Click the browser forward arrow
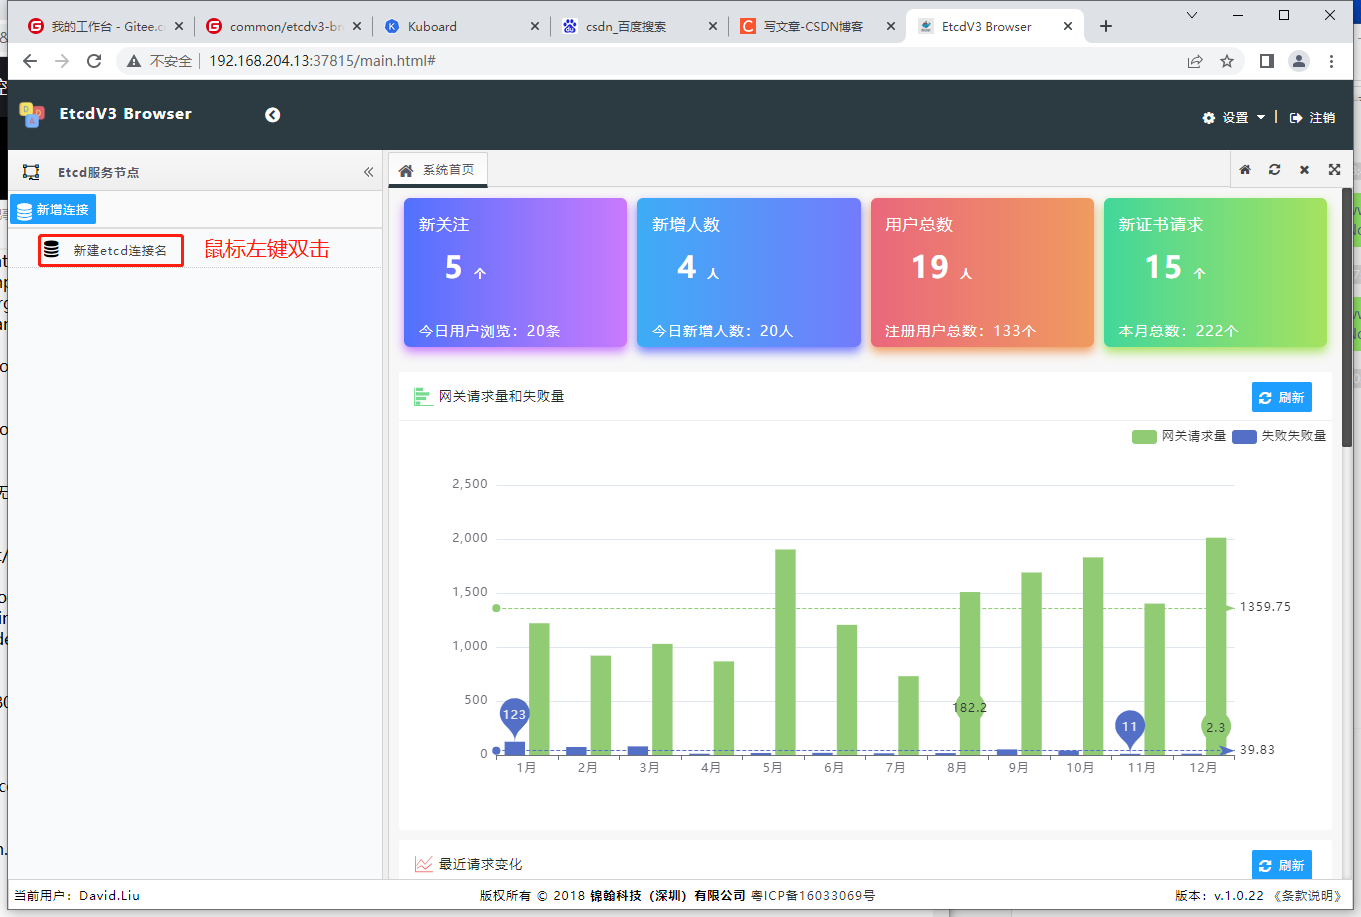This screenshot has height=917, width=1361. (62, 61)
